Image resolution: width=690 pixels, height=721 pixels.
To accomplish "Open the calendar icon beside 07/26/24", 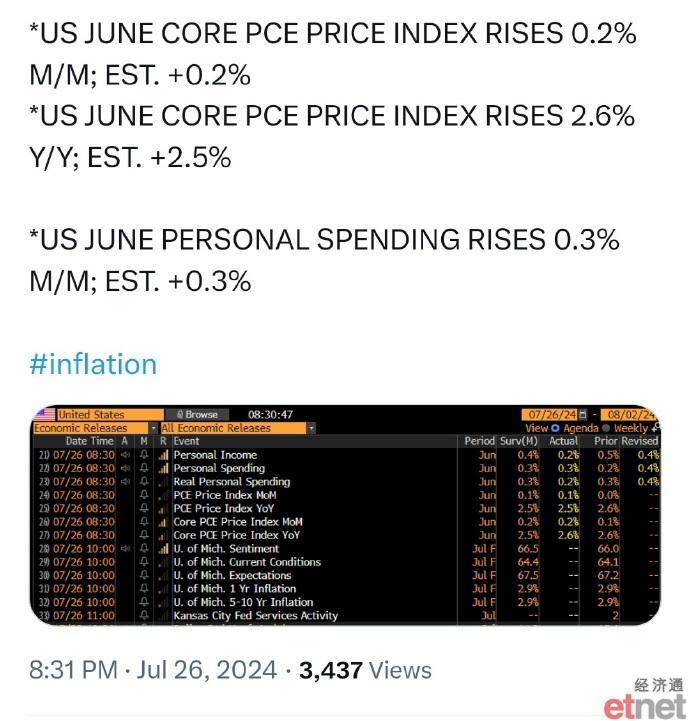I will 582,414.
